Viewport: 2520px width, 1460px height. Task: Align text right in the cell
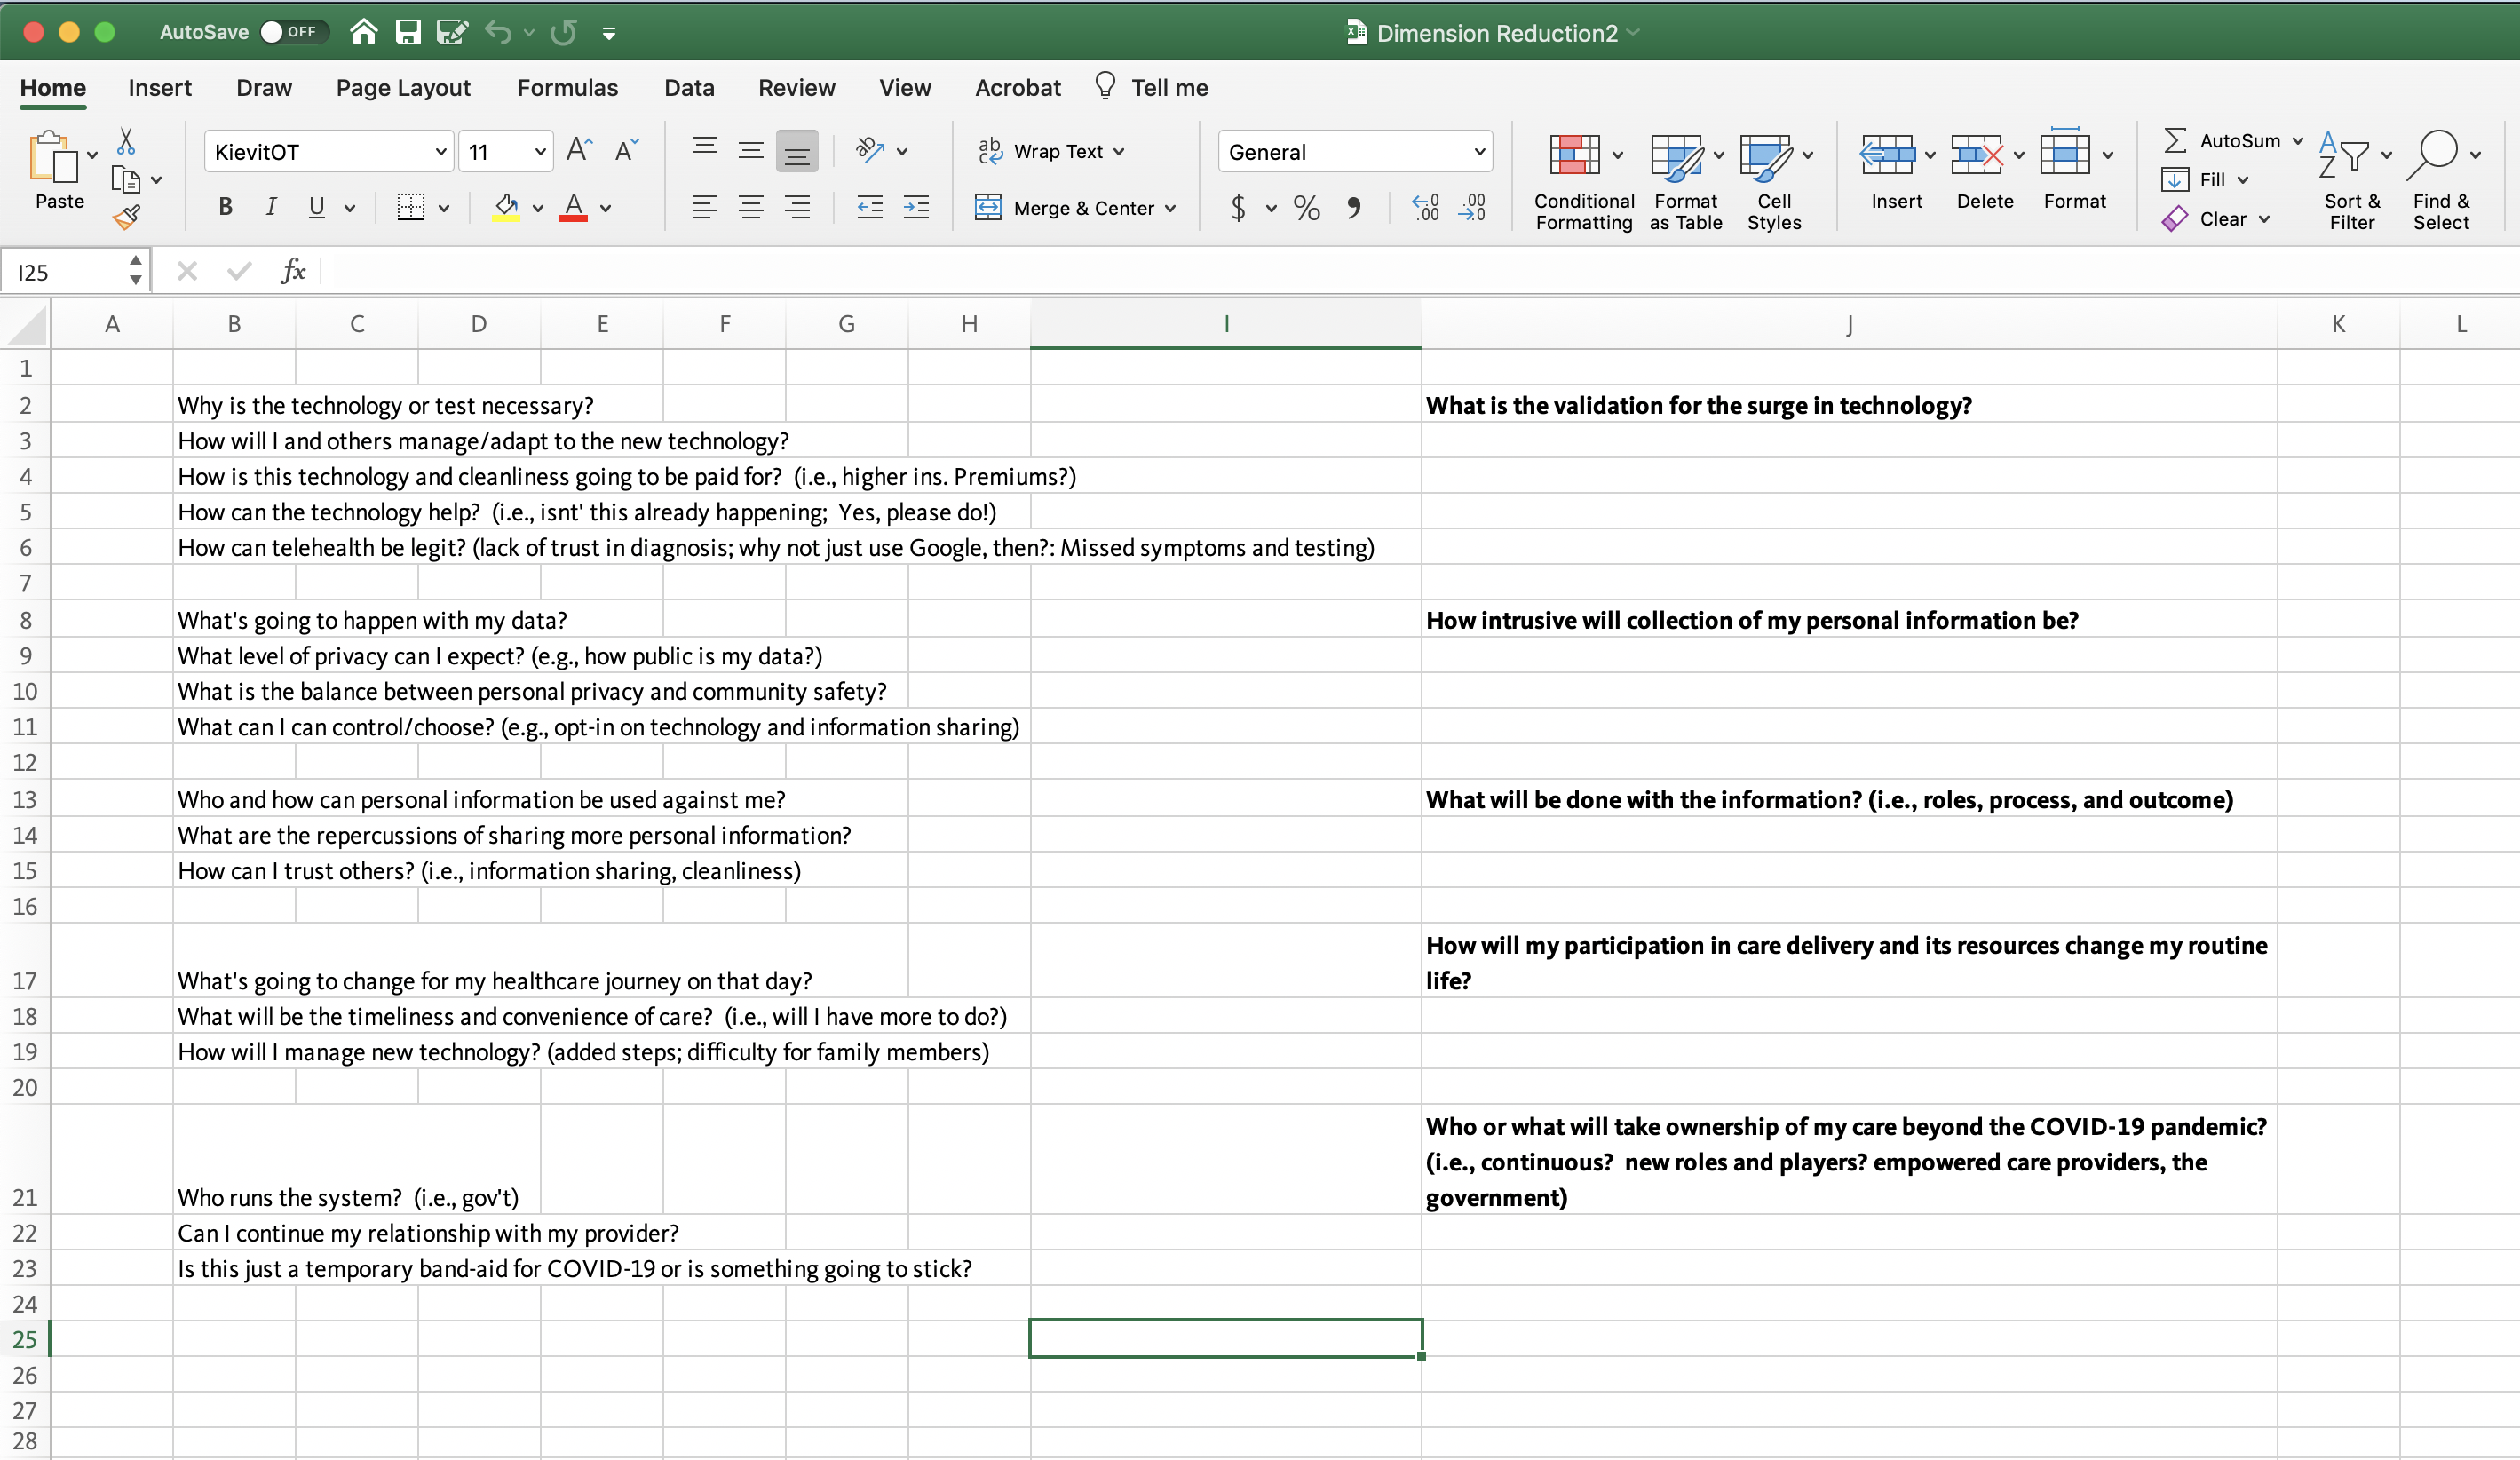pyautogui.click(x=797, y=208)
